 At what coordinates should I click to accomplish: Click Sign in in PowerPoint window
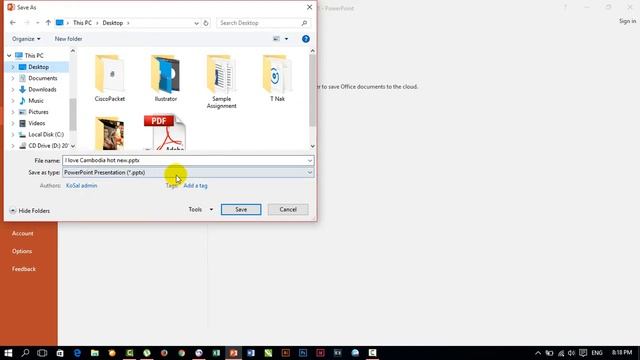(627, 21)
